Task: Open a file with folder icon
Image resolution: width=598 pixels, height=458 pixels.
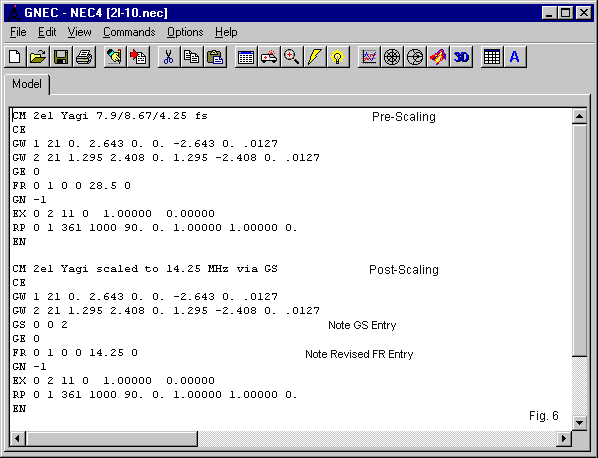Action: tap(38, 57)
